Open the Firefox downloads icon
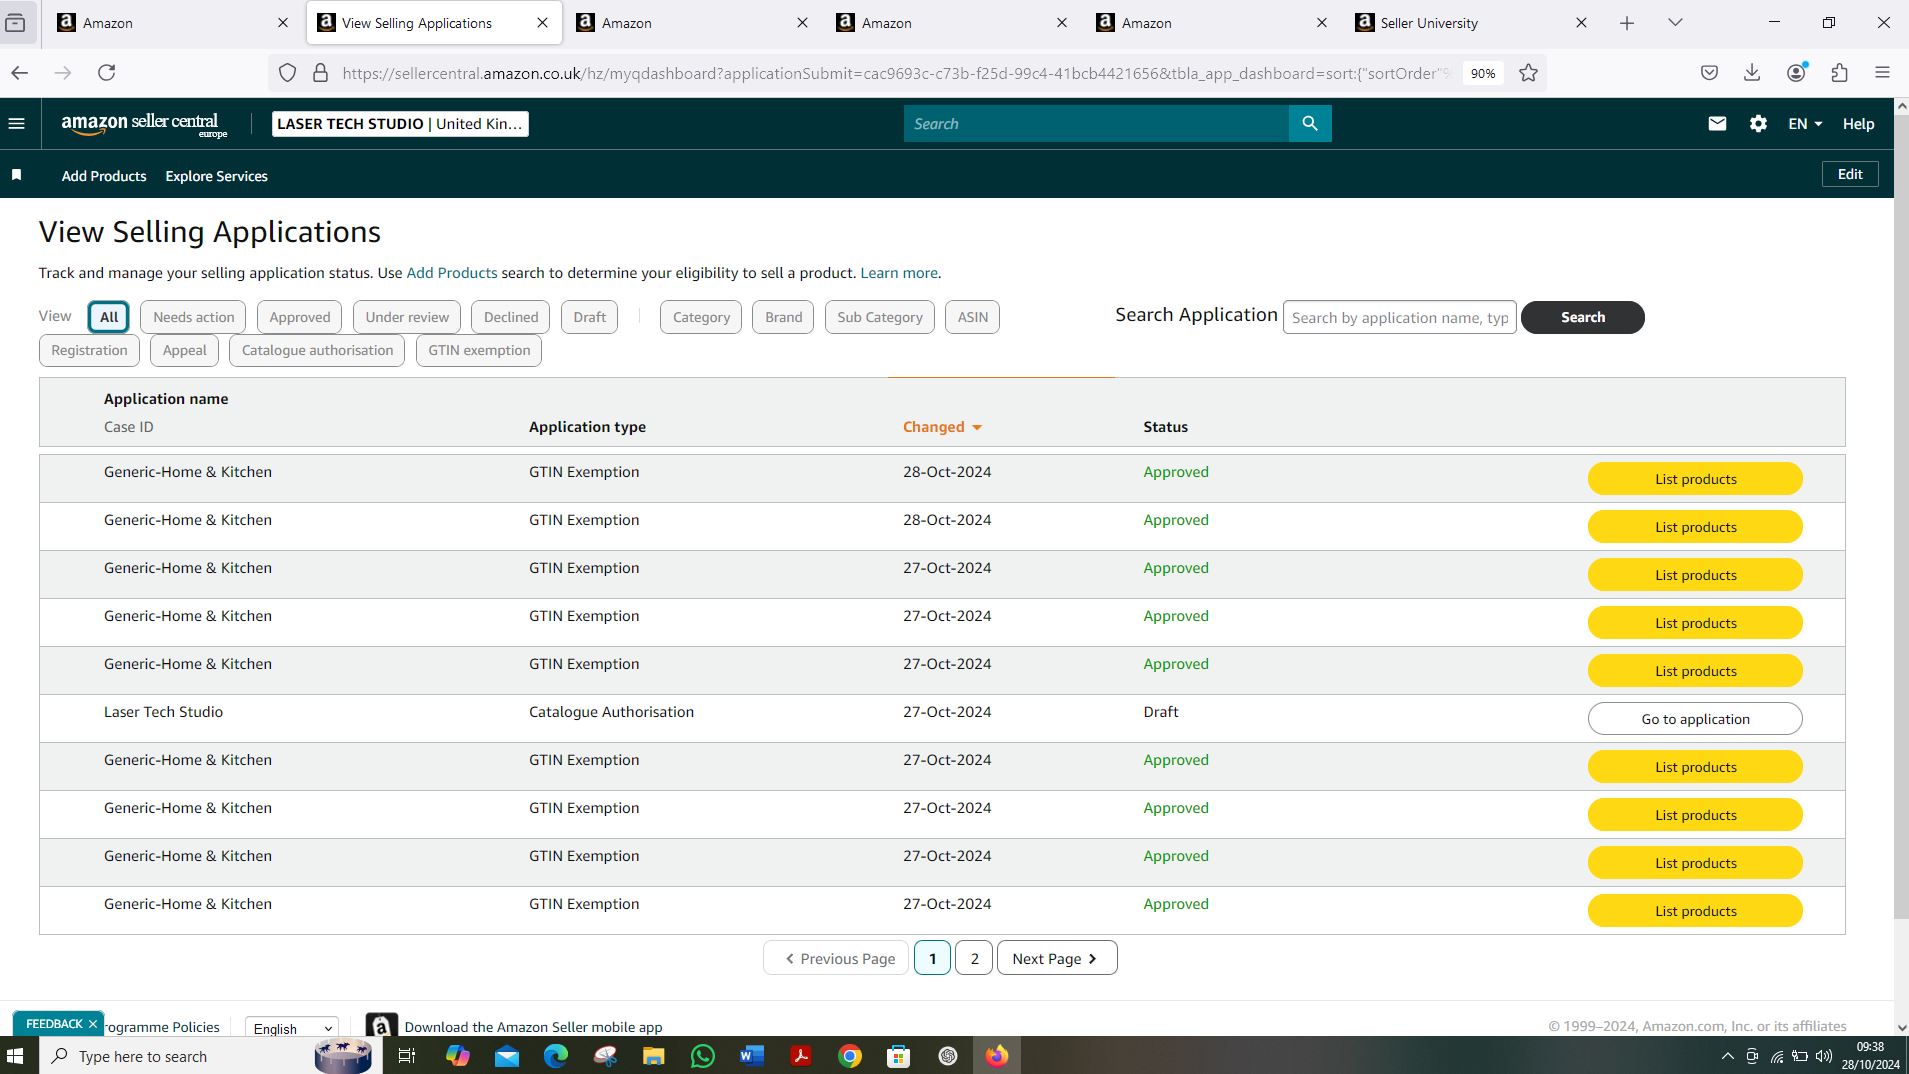This screenshot has height=1074, width=1909. 1752,73
